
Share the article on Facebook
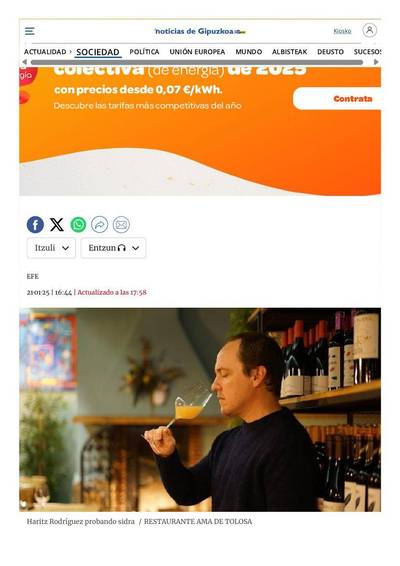[35, 225]
